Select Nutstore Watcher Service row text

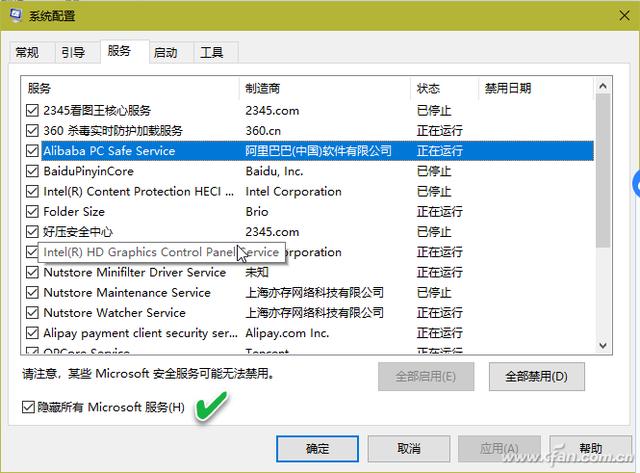[x=114, y=313]
